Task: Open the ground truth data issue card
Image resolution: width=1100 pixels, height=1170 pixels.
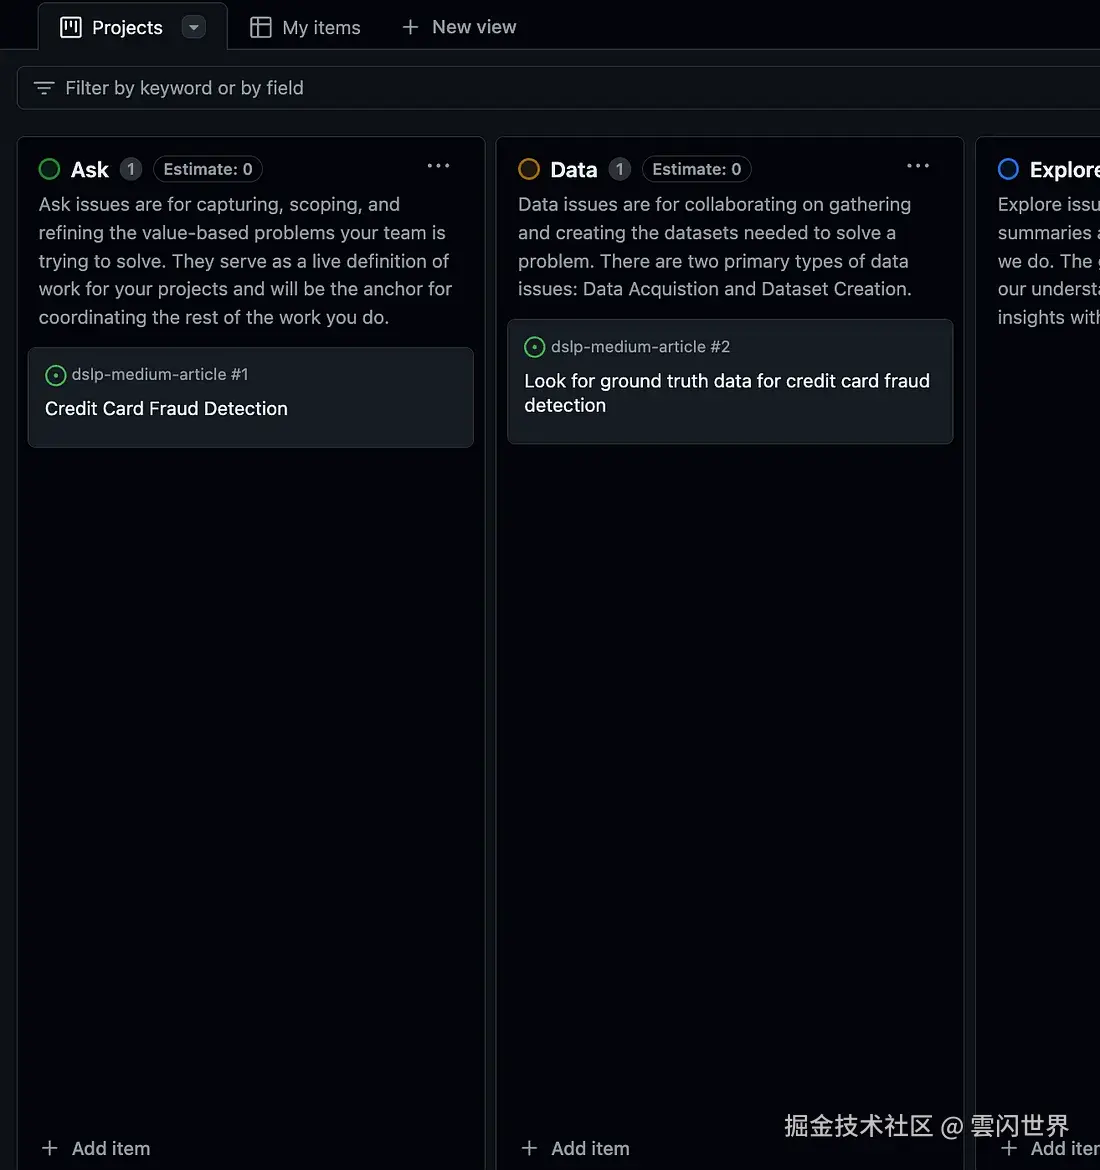Action: [727, 393]
